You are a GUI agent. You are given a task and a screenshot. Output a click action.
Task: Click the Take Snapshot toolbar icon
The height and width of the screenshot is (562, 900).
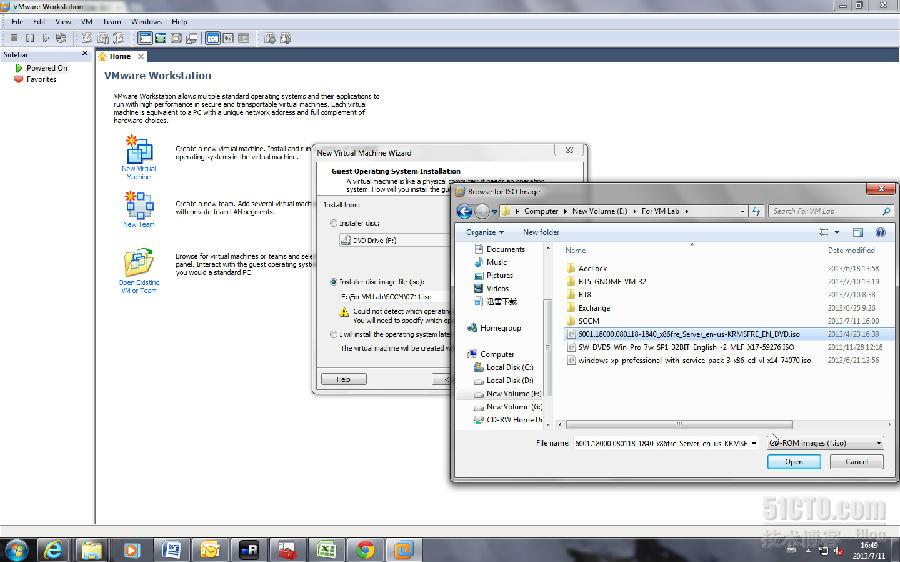pos(87,38)
